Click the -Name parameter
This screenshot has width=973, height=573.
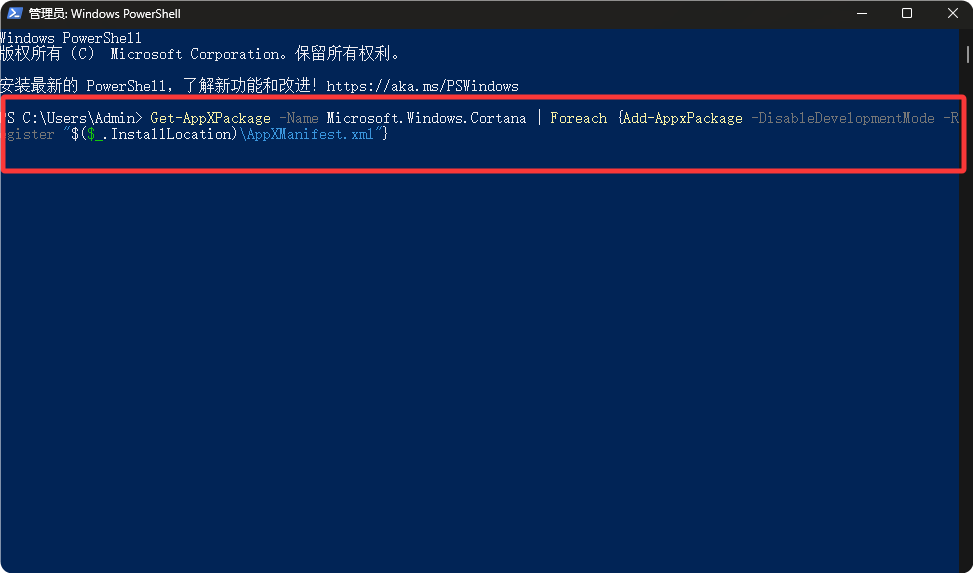point(298,118)
